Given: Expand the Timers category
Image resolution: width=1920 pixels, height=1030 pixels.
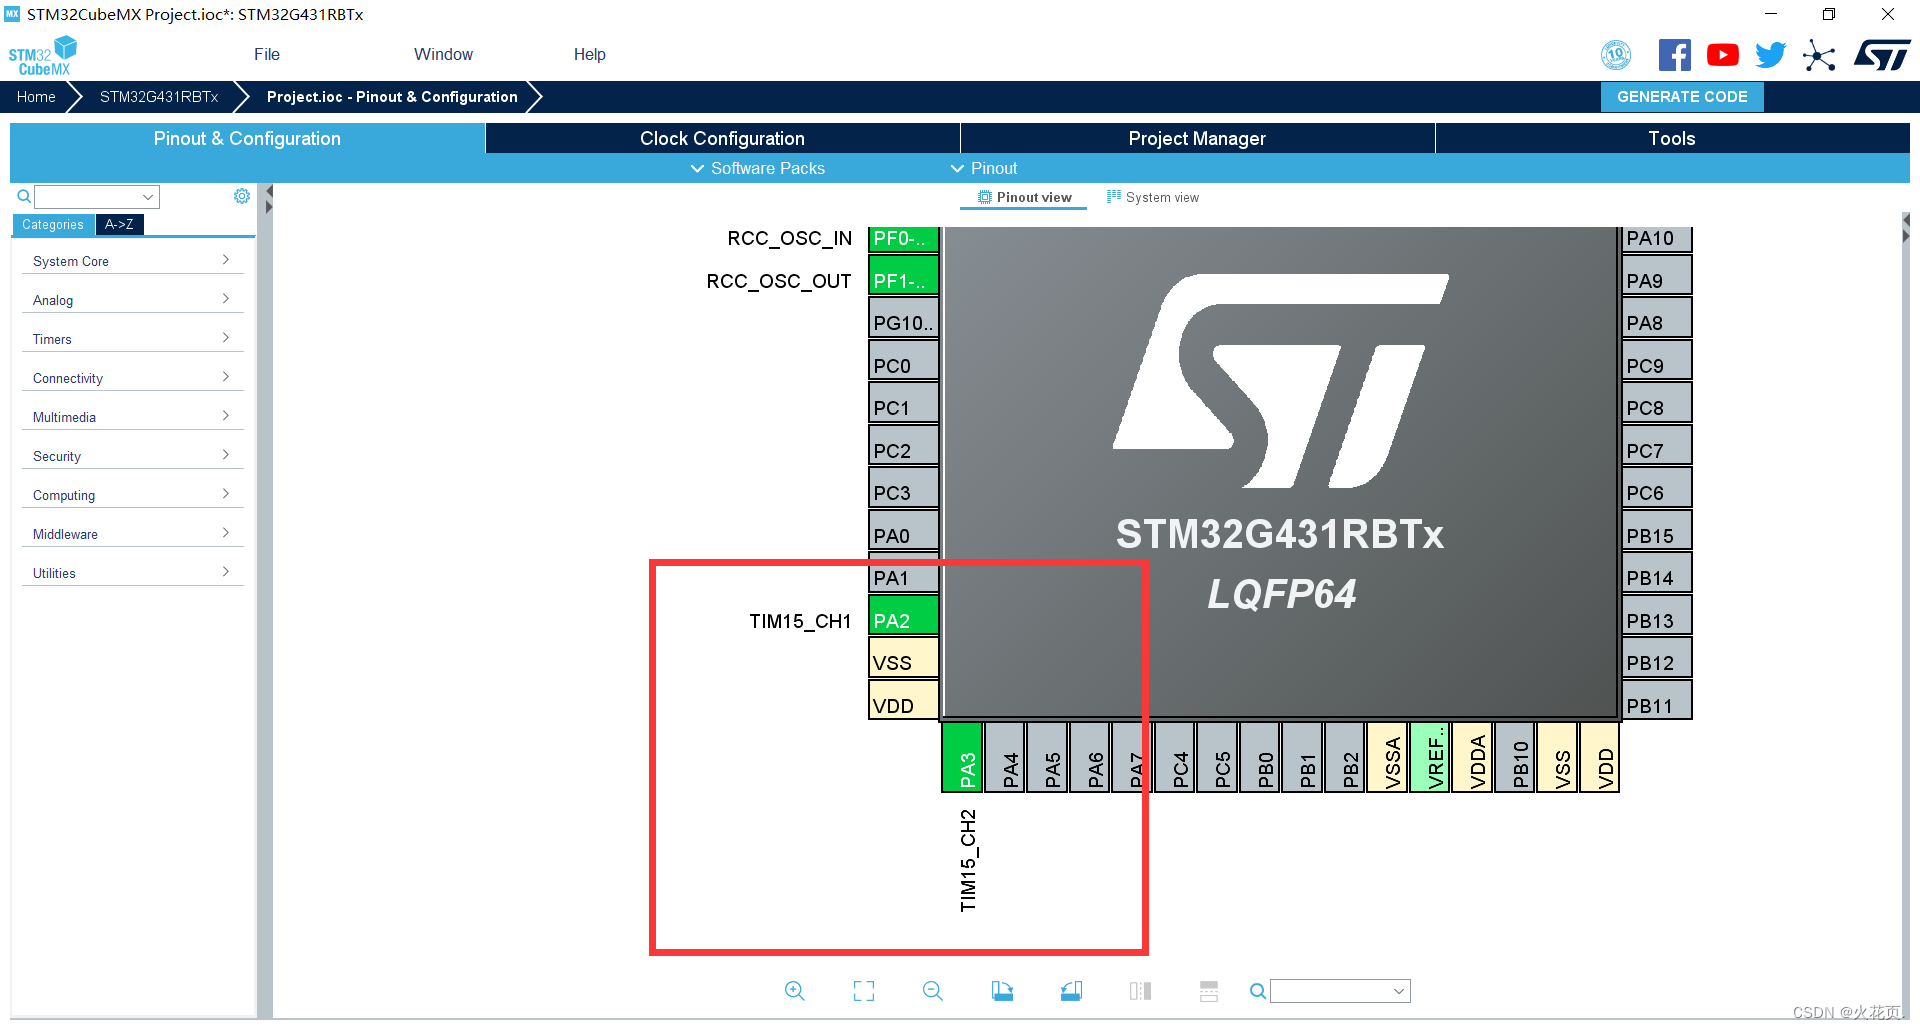Looking at the screenshot, I should [132, 339].
